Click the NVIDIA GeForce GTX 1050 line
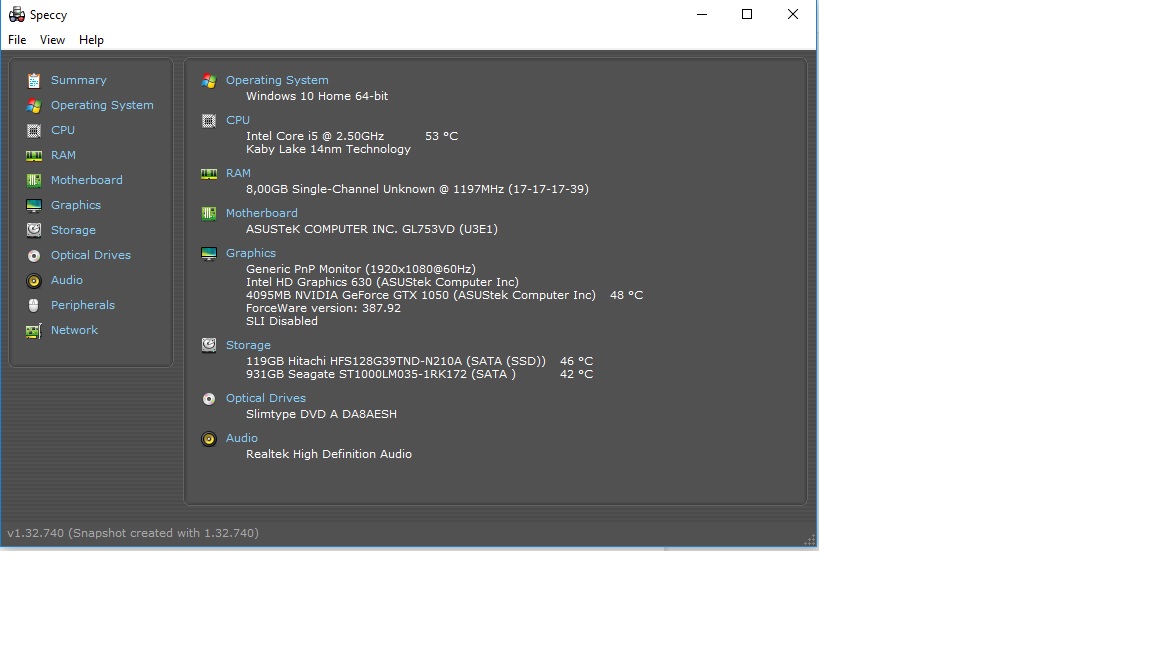 [x=420, y=295]
